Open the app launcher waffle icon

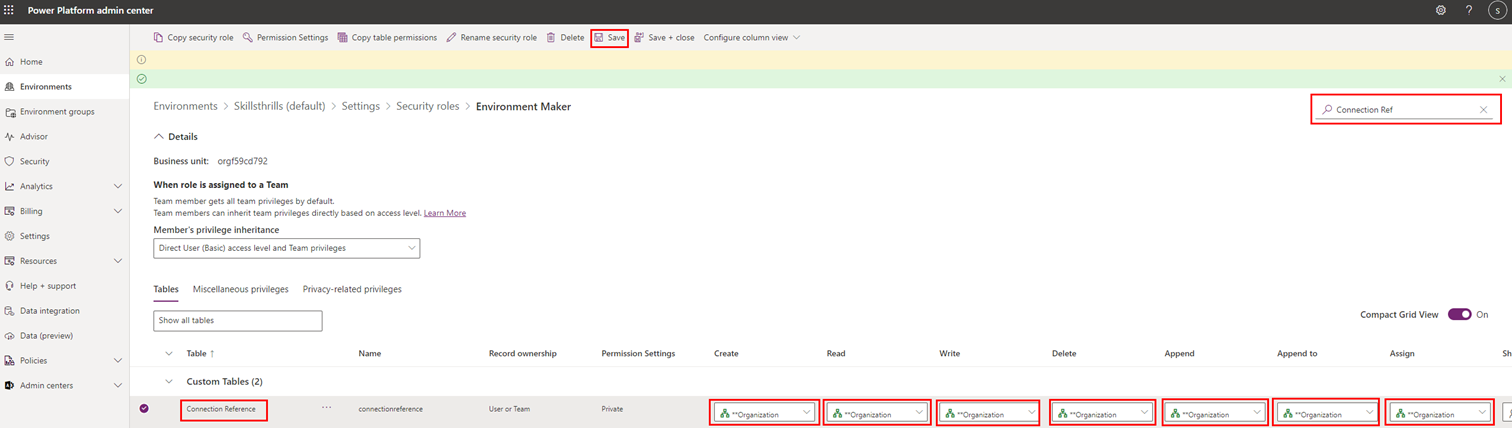point(10,10)
